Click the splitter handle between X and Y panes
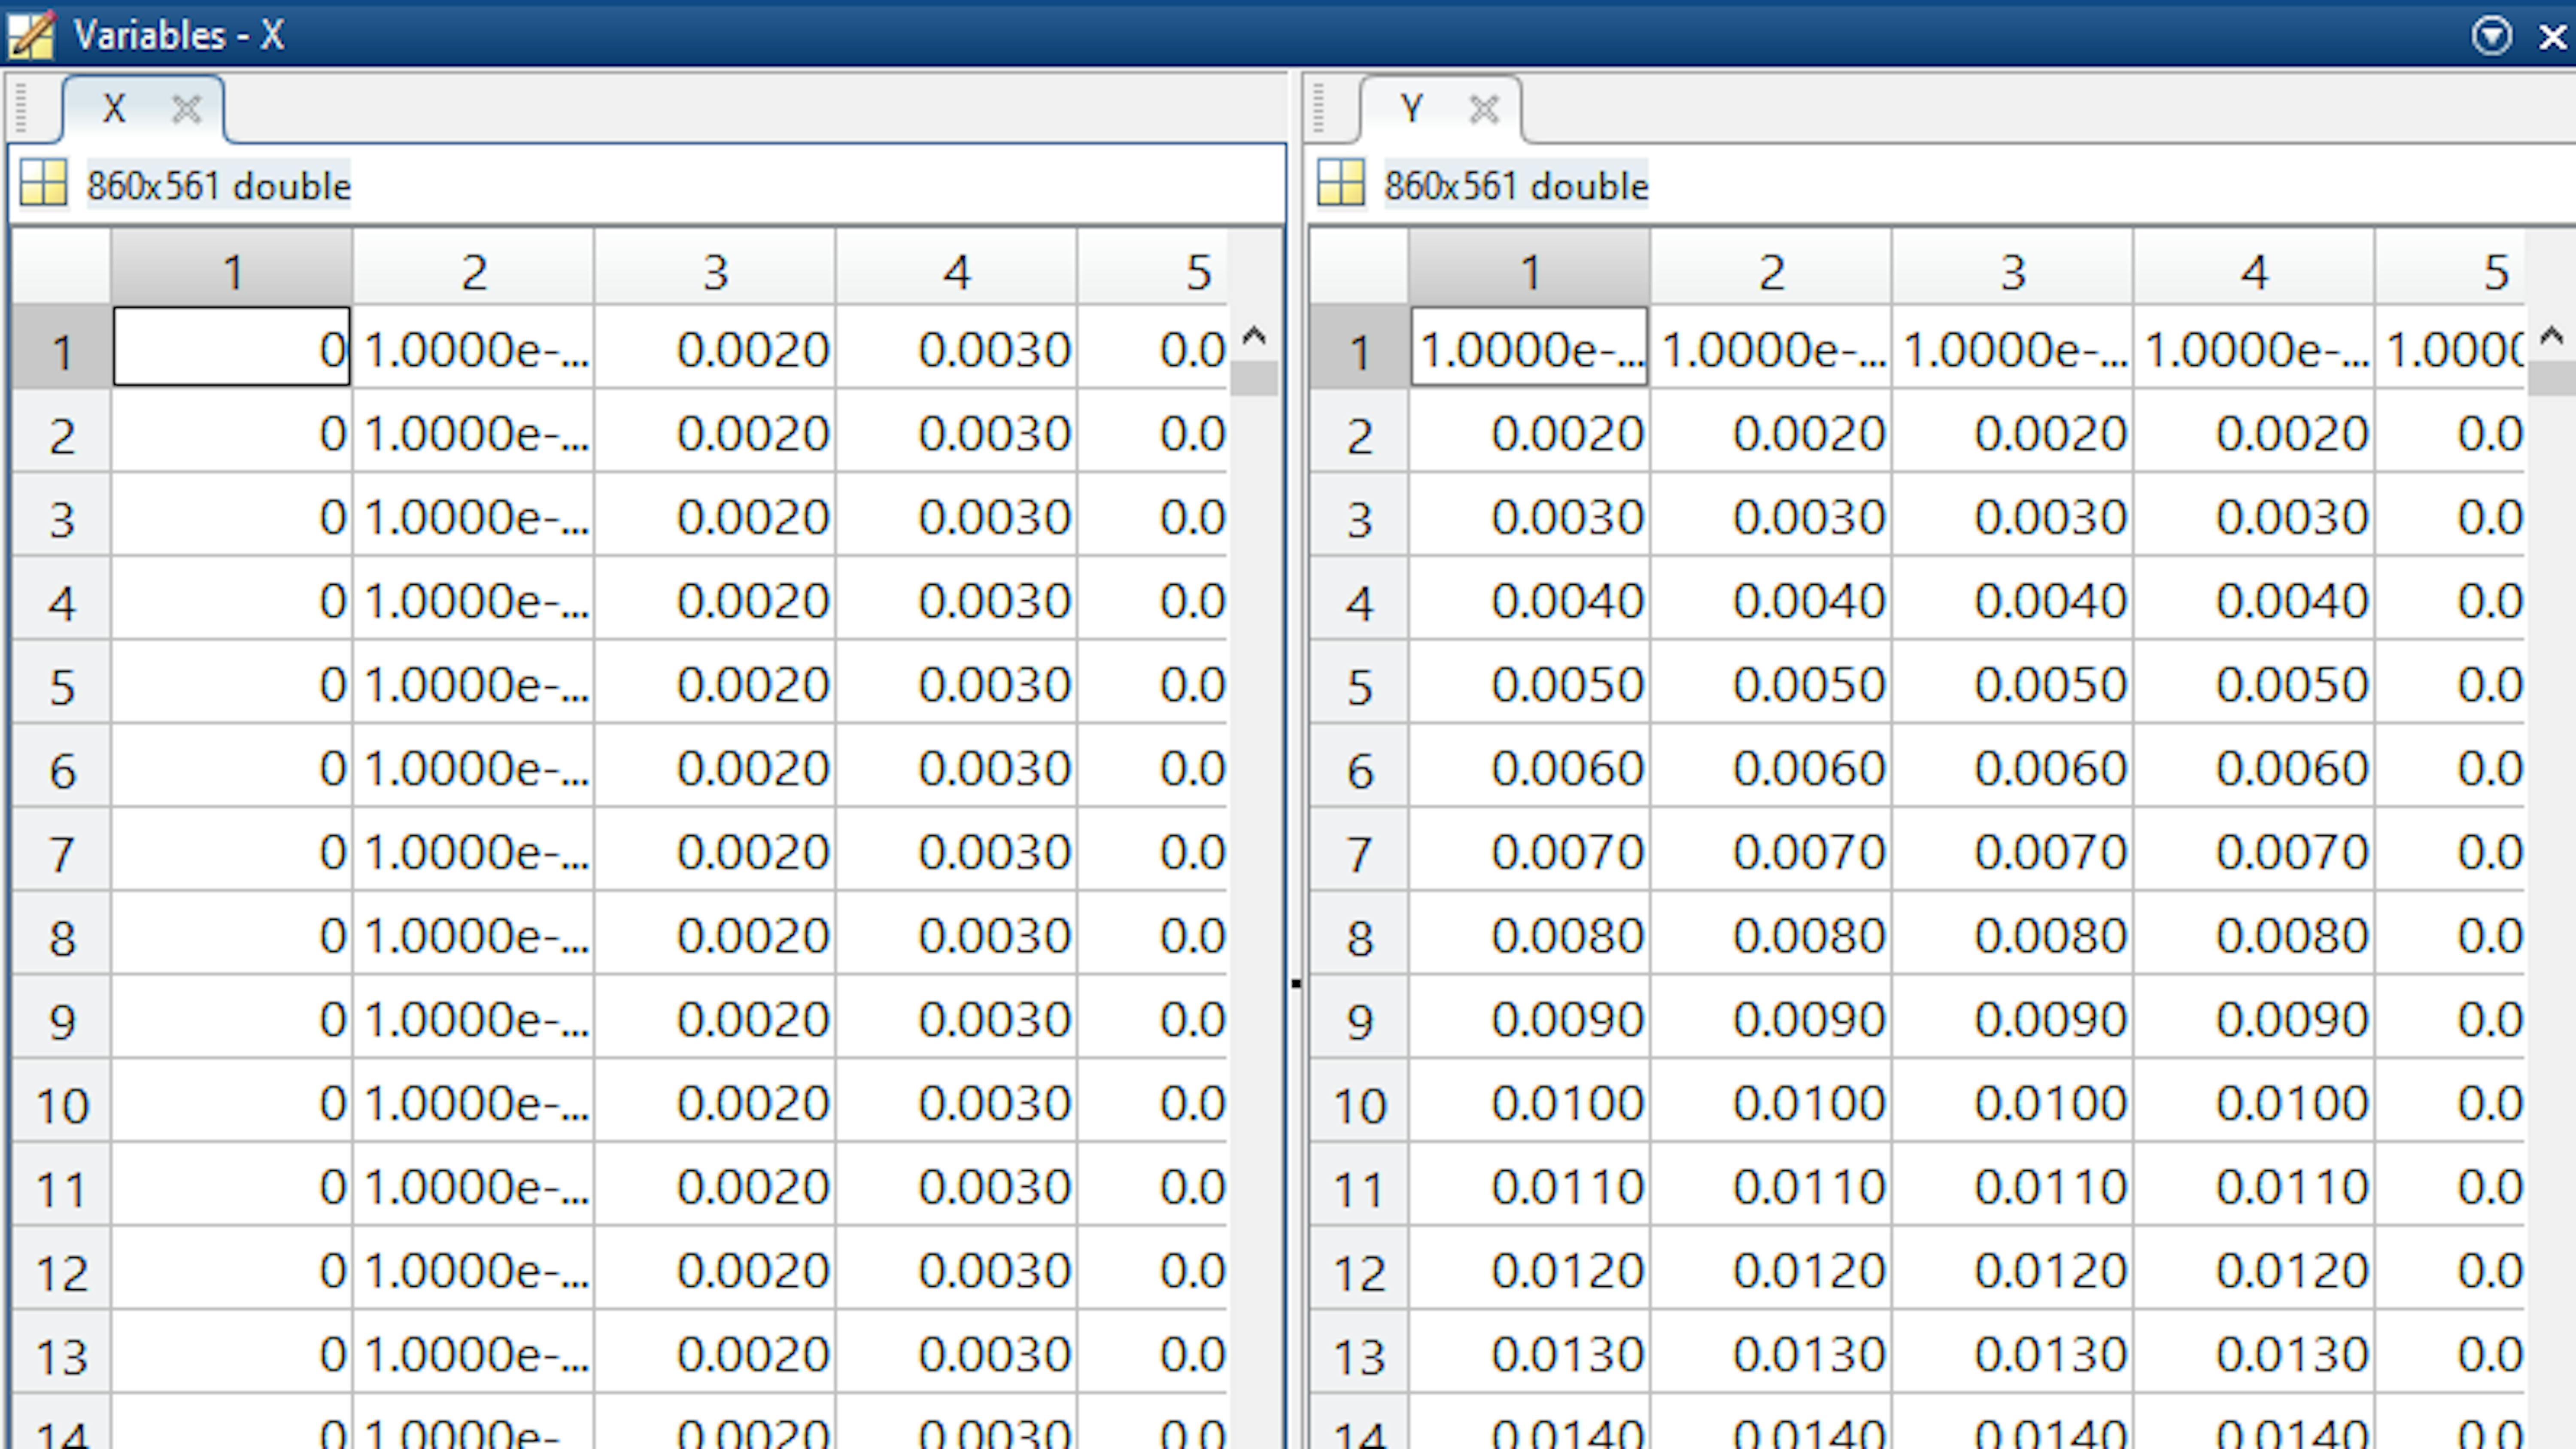Screen dimensions: 2576x1449 pos(1296,983)
